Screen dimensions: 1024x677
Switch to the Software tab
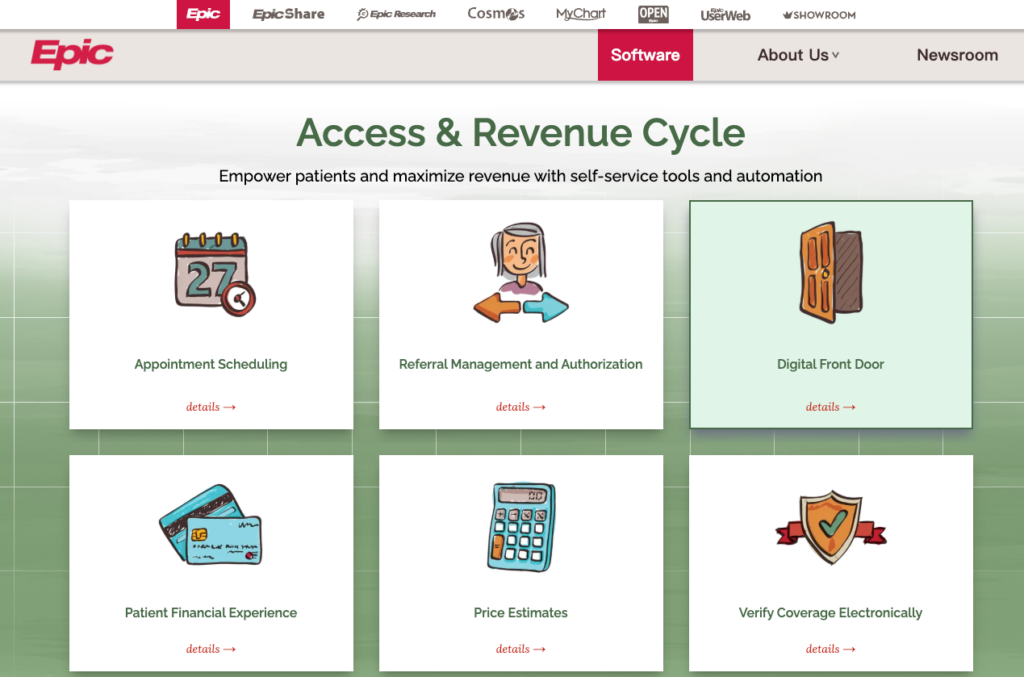click(645, 55)
